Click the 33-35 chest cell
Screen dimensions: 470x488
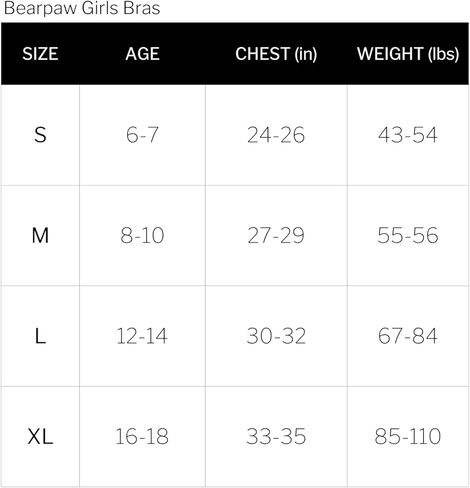coord(276,436)
